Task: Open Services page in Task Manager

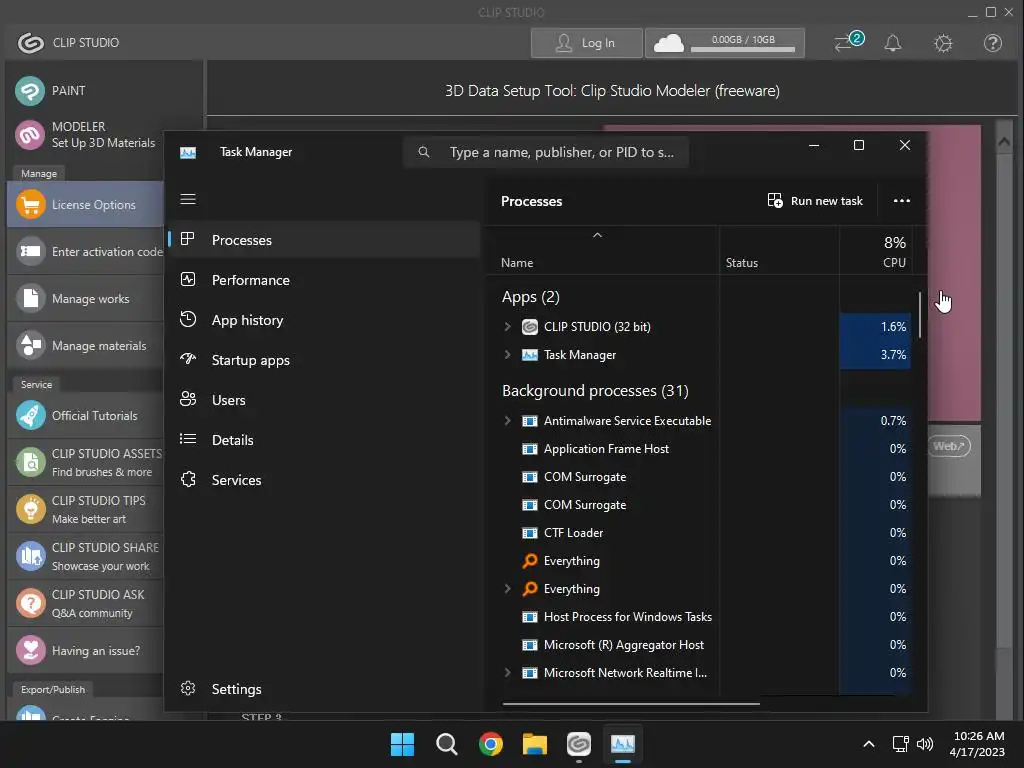Action: tap(324, 480)
